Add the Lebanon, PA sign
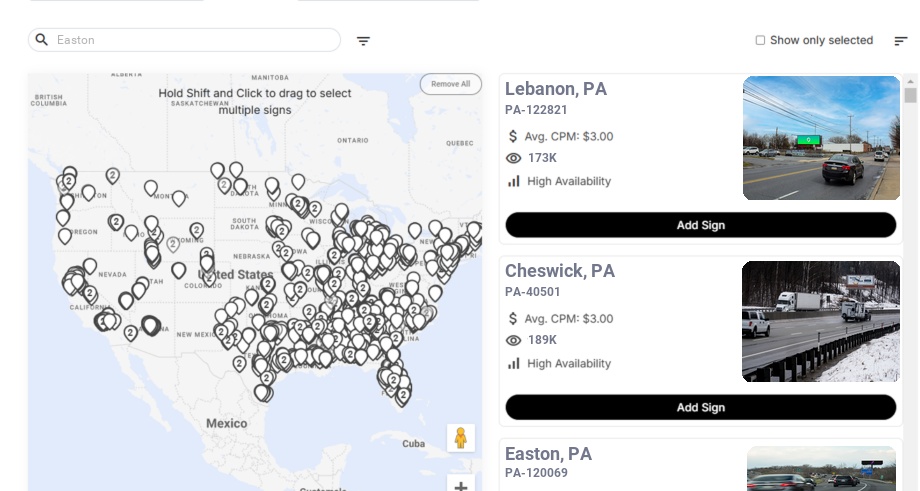The width and height of the screenshot is (920, 491). pyautogui.click(x=700, y=225)
